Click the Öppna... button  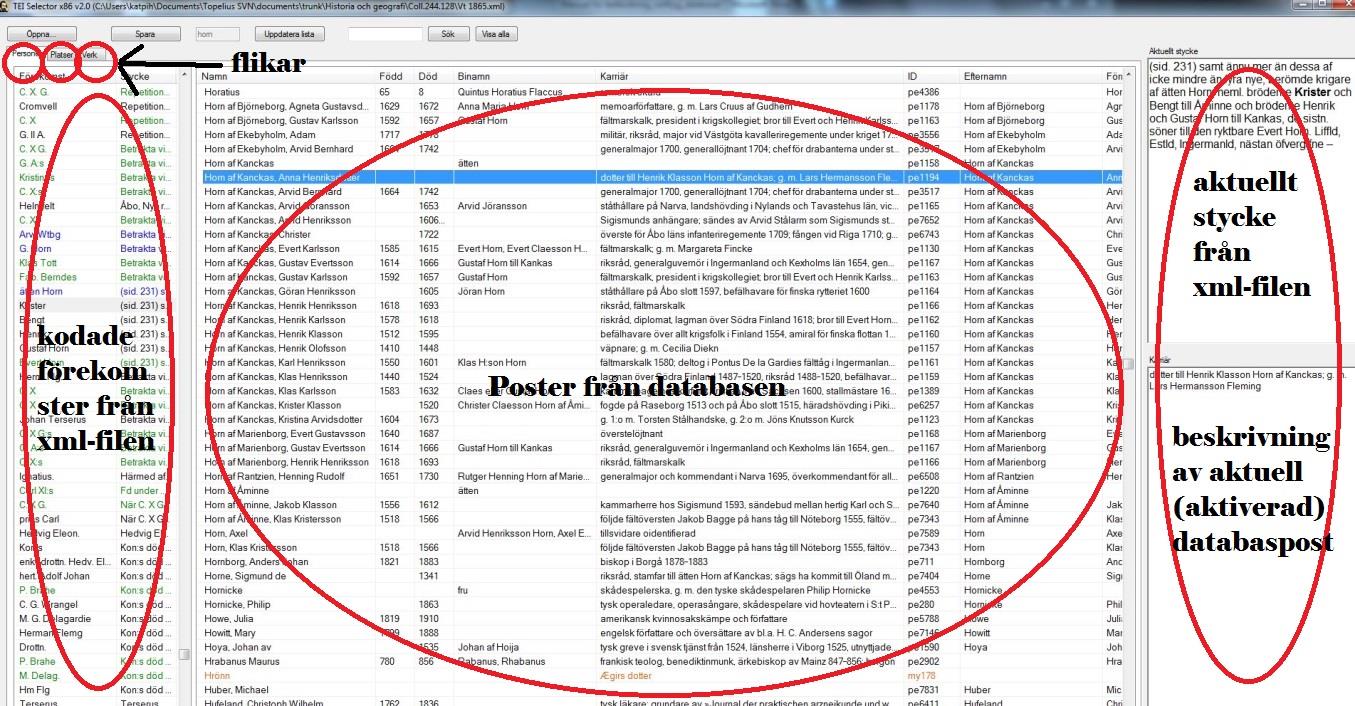(42, 34)
